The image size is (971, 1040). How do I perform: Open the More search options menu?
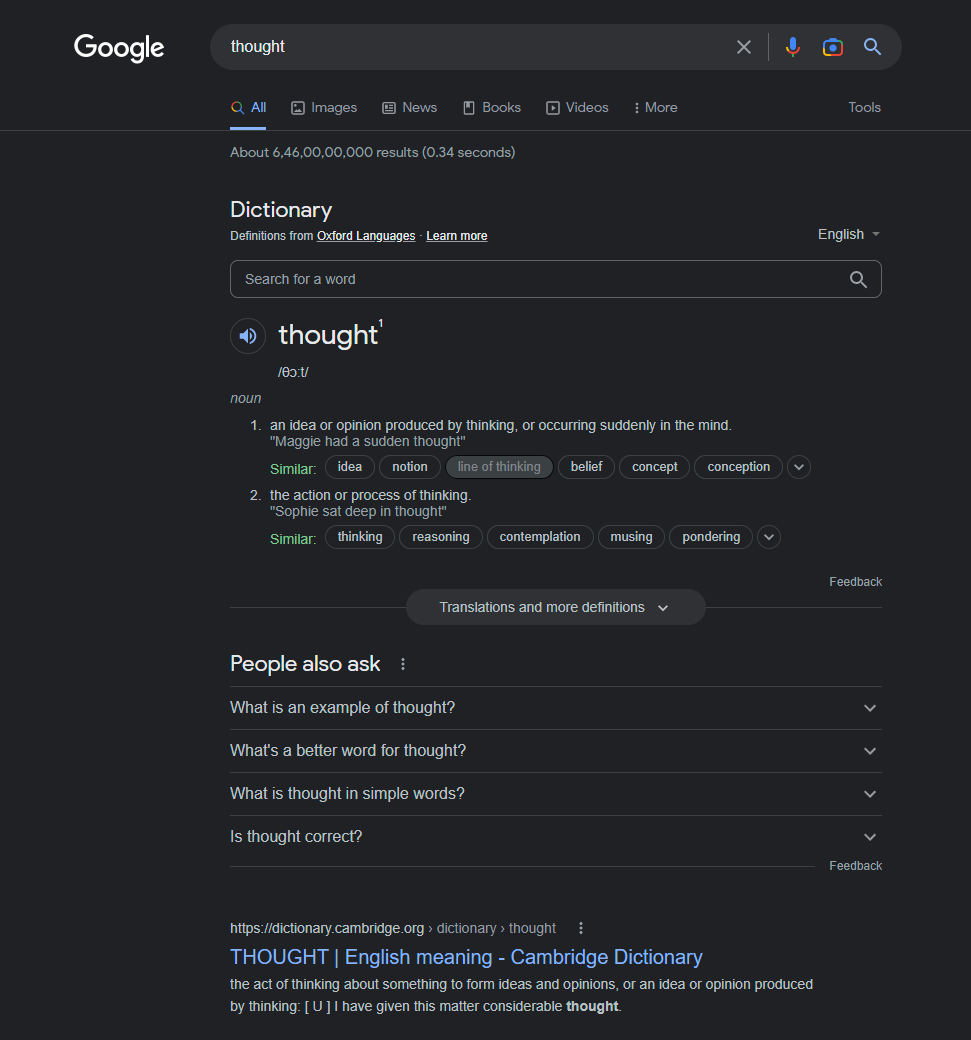[655, 107]
